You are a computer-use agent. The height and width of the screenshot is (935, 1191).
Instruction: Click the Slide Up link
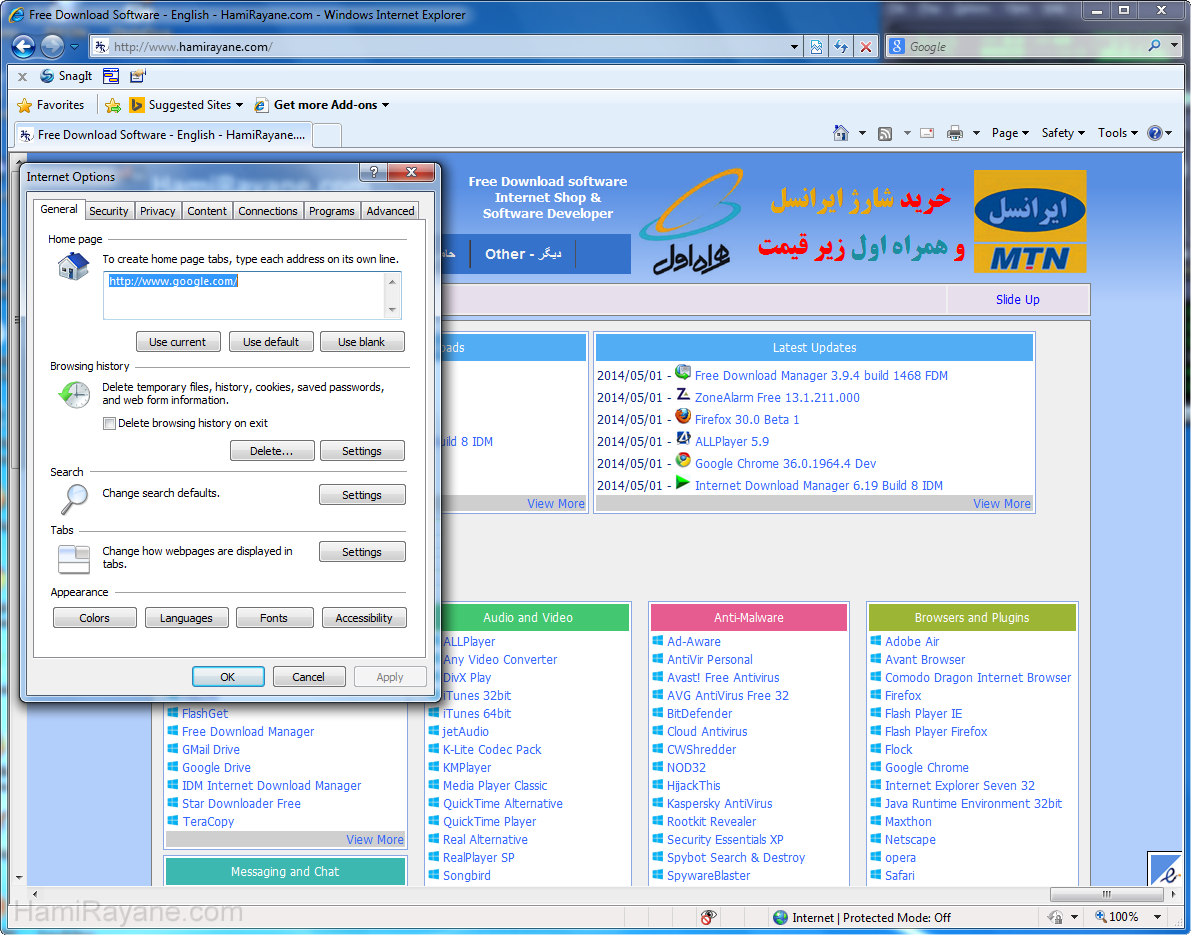click(1018, 299)
